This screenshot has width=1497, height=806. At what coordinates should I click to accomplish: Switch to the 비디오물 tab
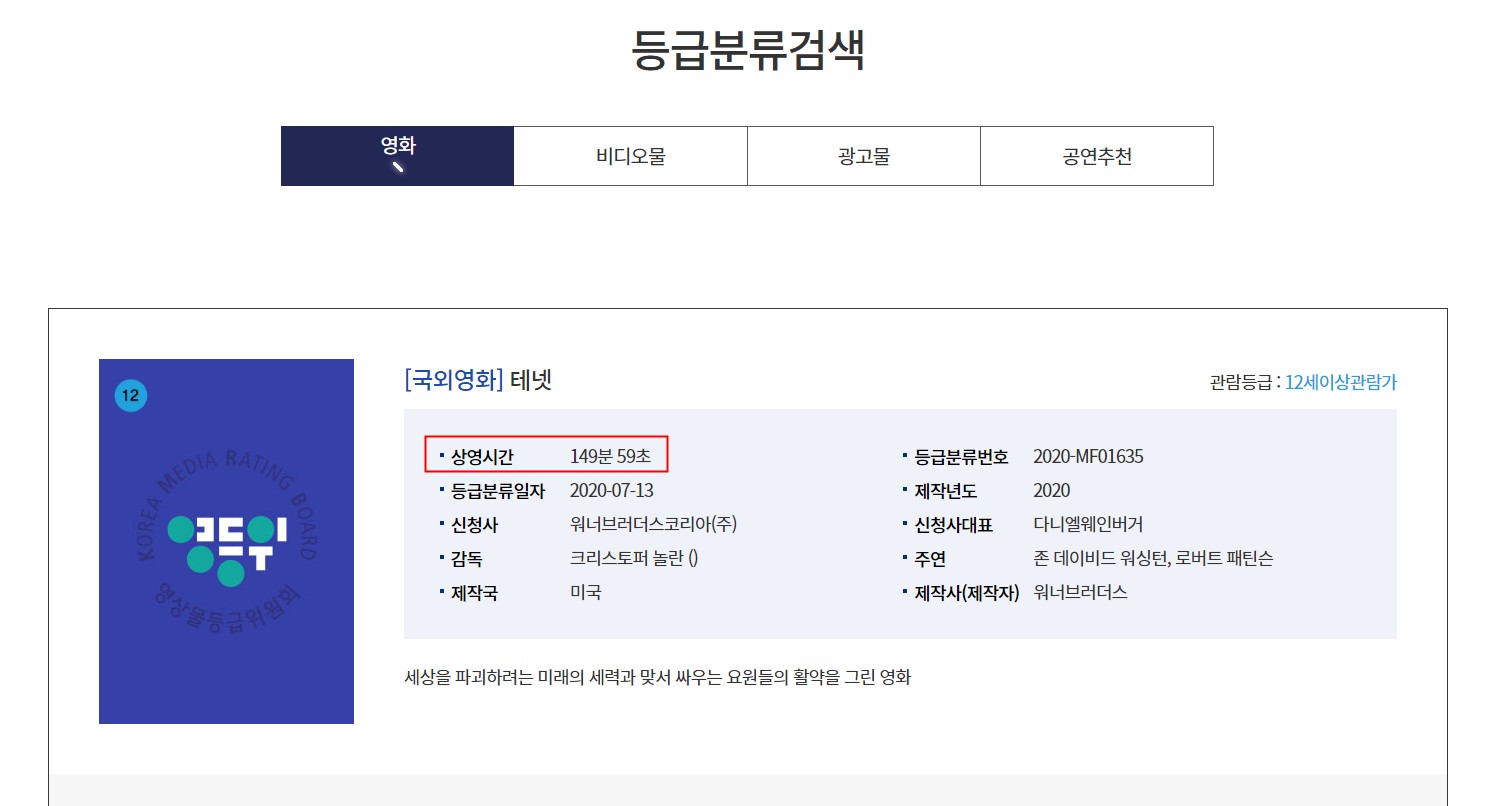630,156
